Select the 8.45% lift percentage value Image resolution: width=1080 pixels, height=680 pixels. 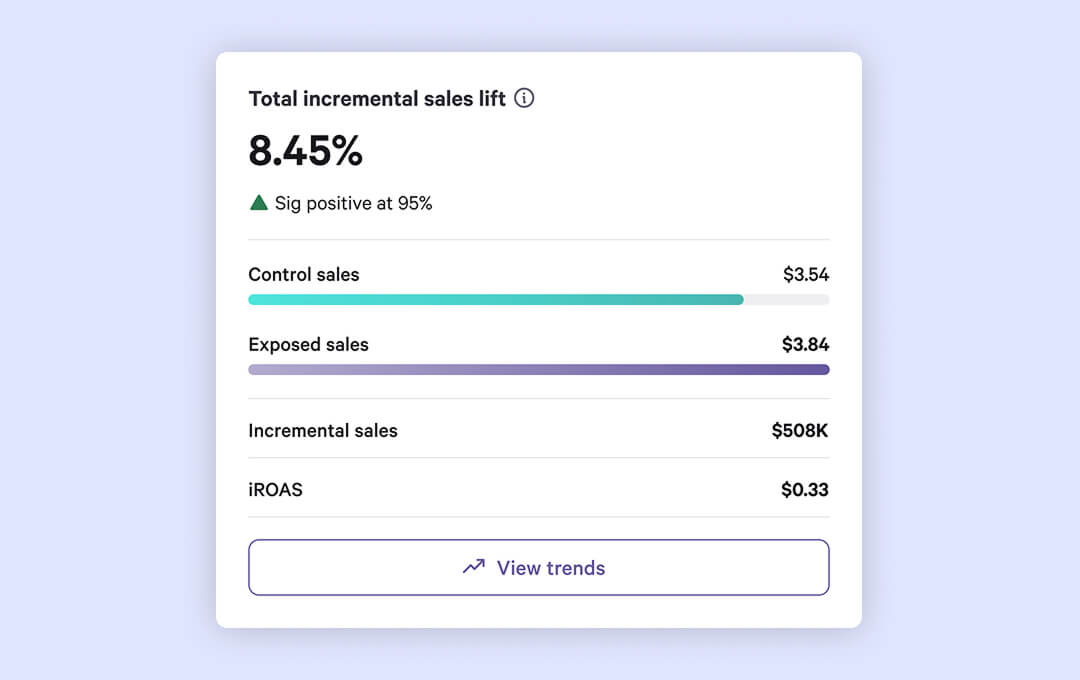click(305, 151)
